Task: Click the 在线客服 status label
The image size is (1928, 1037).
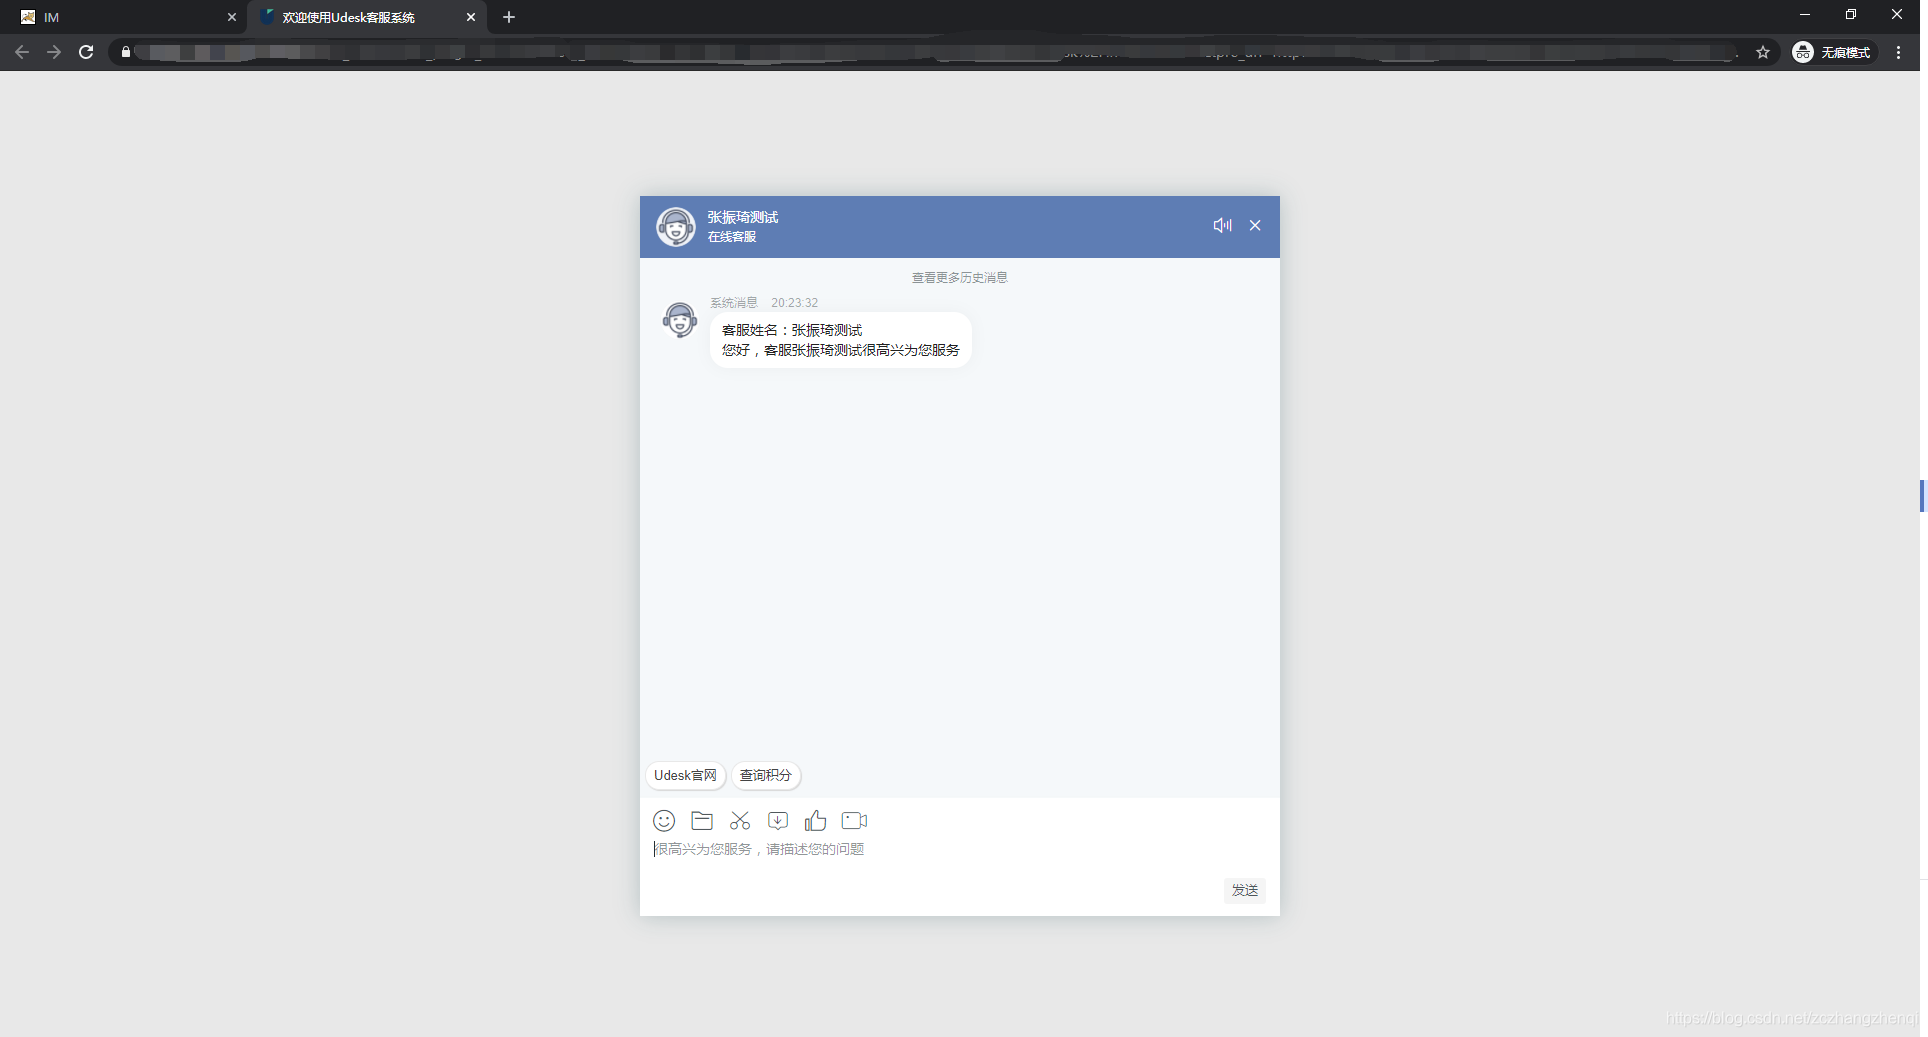Action: click(732, 237)
